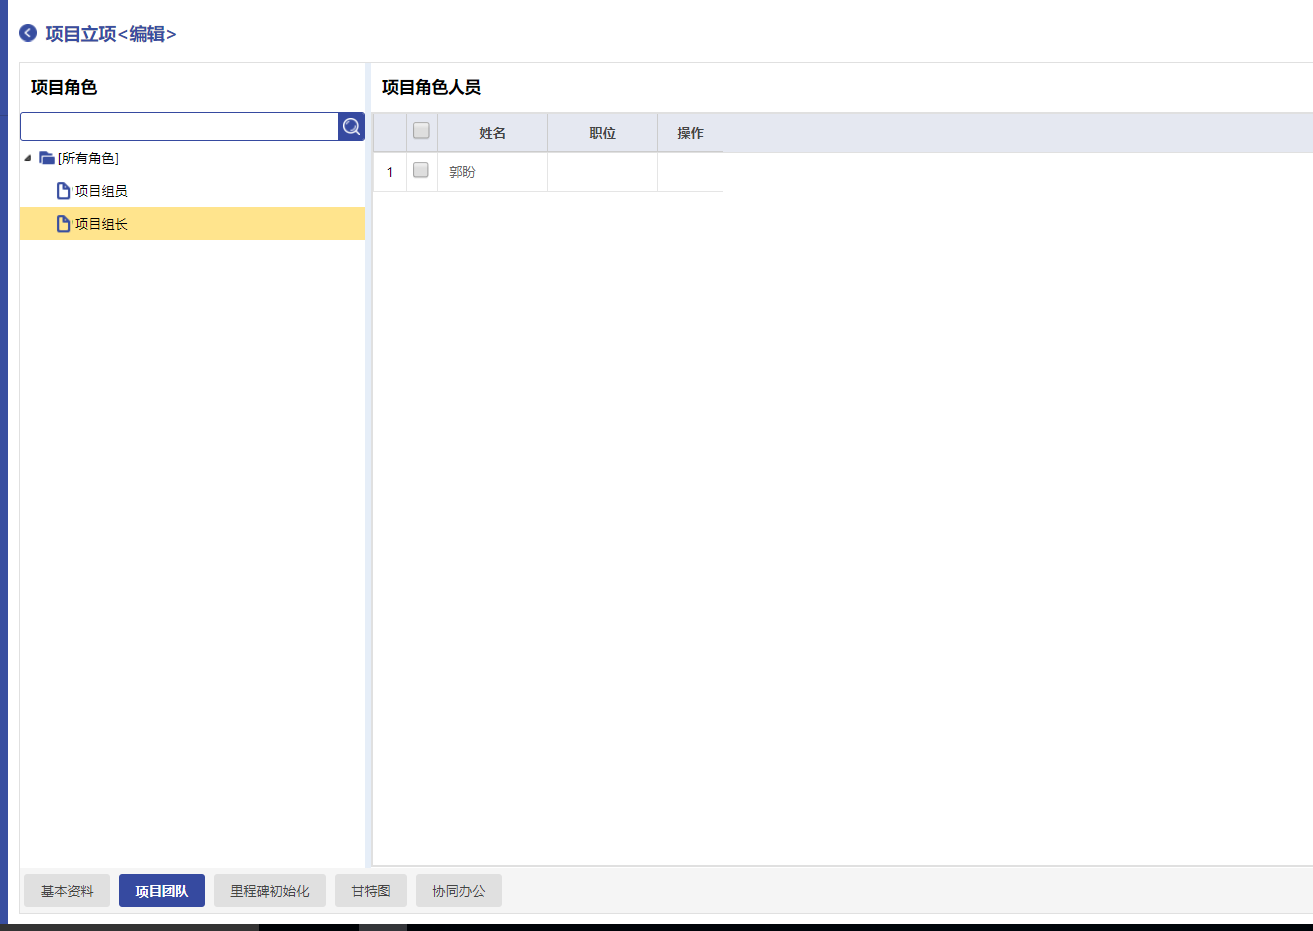Click the 姓名 column header
The width and height of the screenshot is (1313, 931).
click(492, 133)
